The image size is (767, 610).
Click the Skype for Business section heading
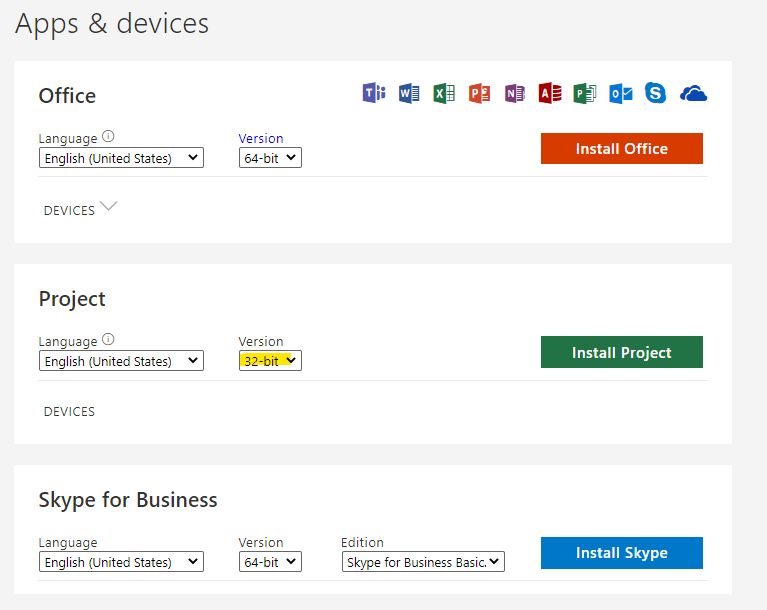point(128,500)
